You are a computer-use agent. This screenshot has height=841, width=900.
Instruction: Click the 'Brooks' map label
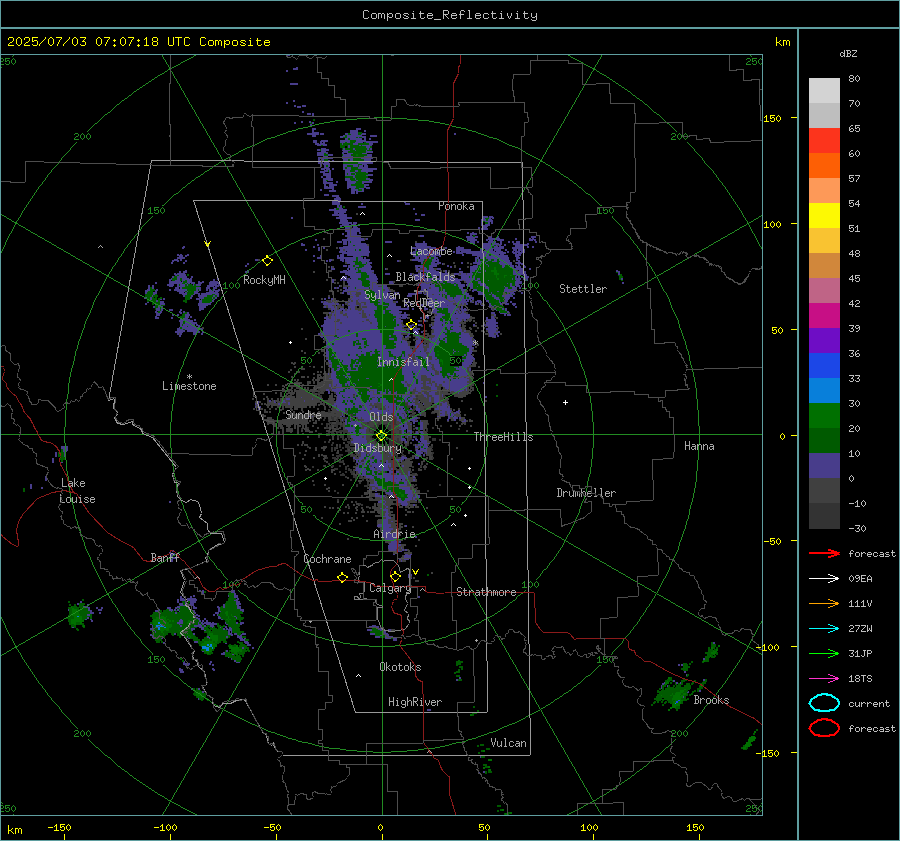[x=711, y=700]
